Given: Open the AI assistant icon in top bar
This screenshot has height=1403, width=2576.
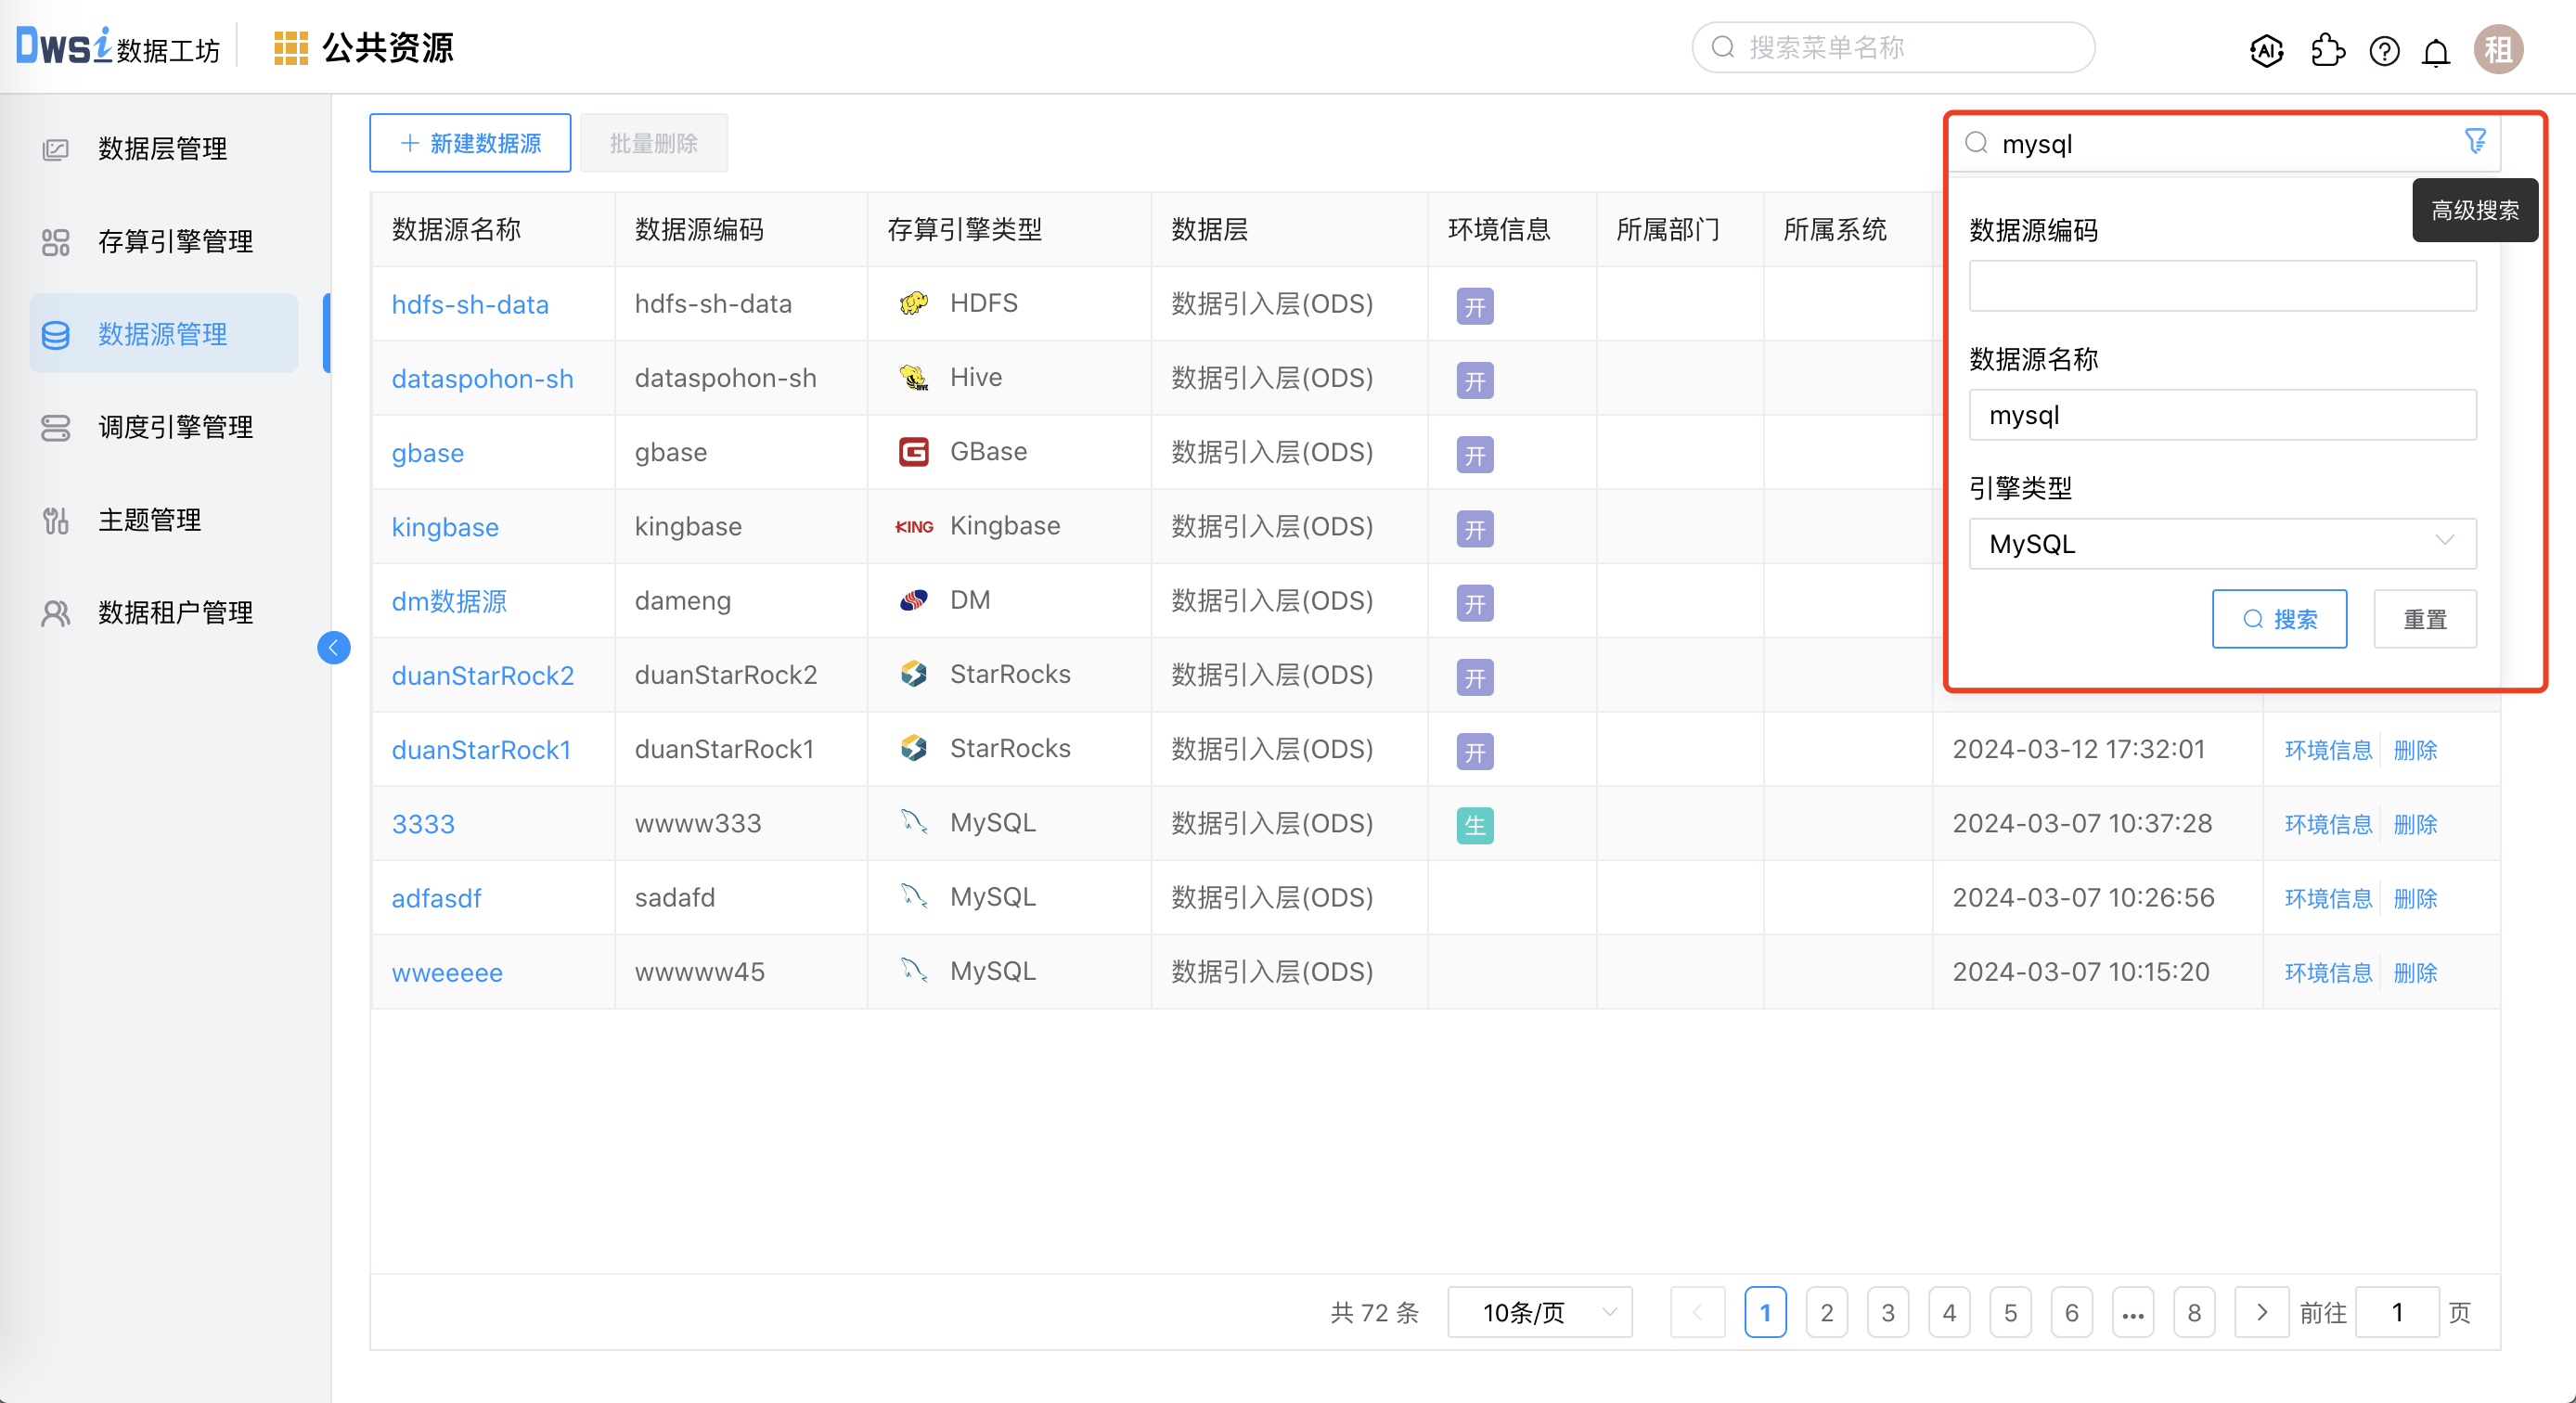Looking at the screenshot, I should (x=2265, y=51).
